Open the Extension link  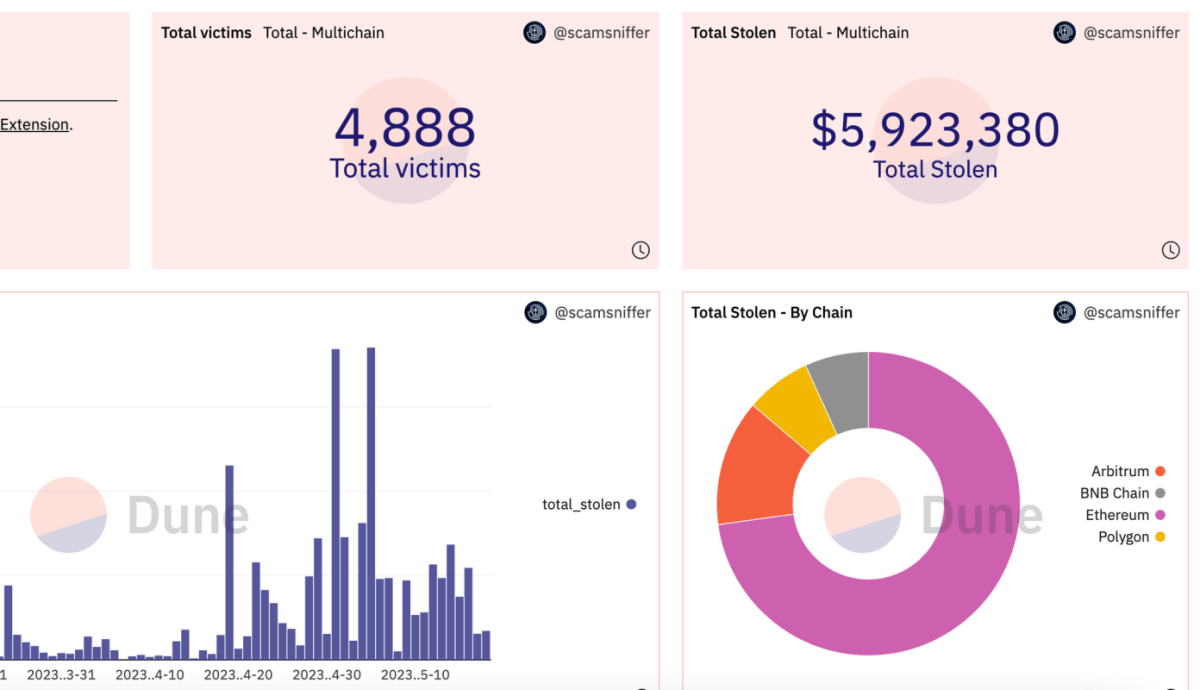tap(34, 125)
